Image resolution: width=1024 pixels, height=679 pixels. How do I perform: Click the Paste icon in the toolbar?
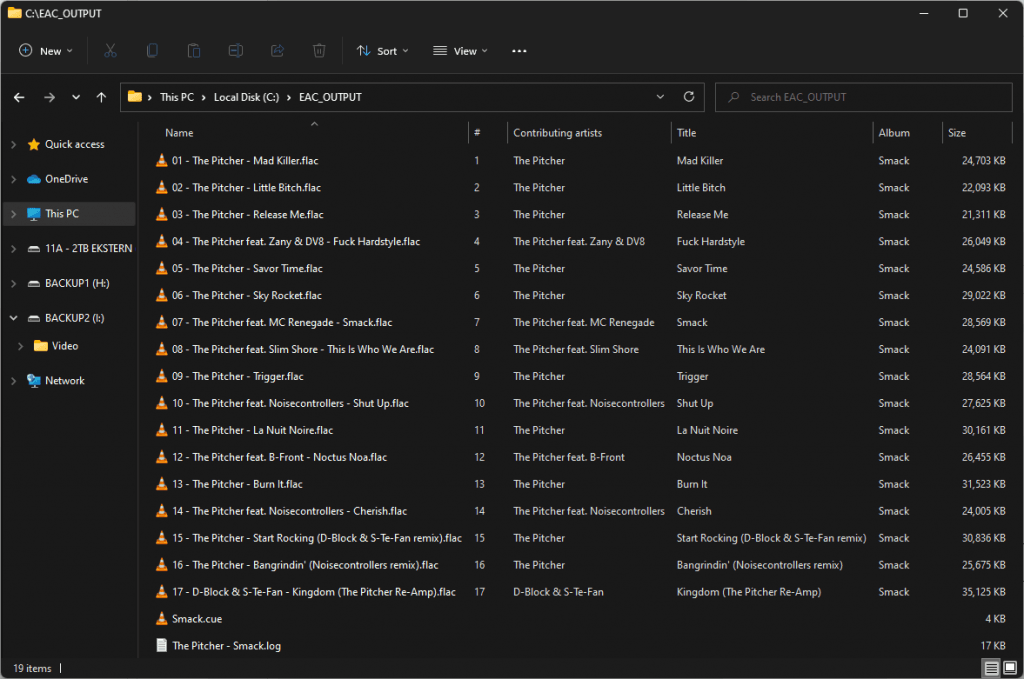coord(193,50)
